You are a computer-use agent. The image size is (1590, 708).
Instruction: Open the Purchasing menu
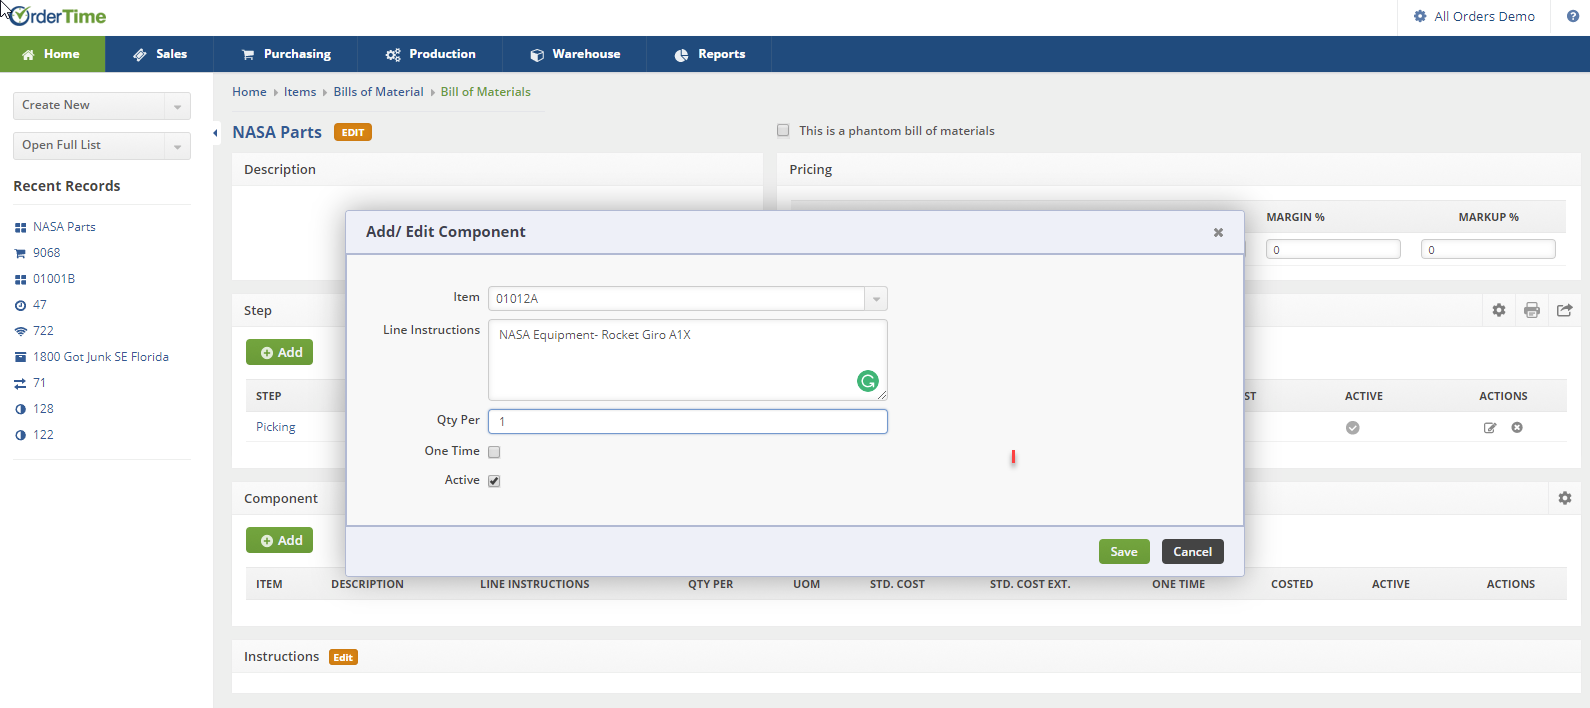pos(286,54)
